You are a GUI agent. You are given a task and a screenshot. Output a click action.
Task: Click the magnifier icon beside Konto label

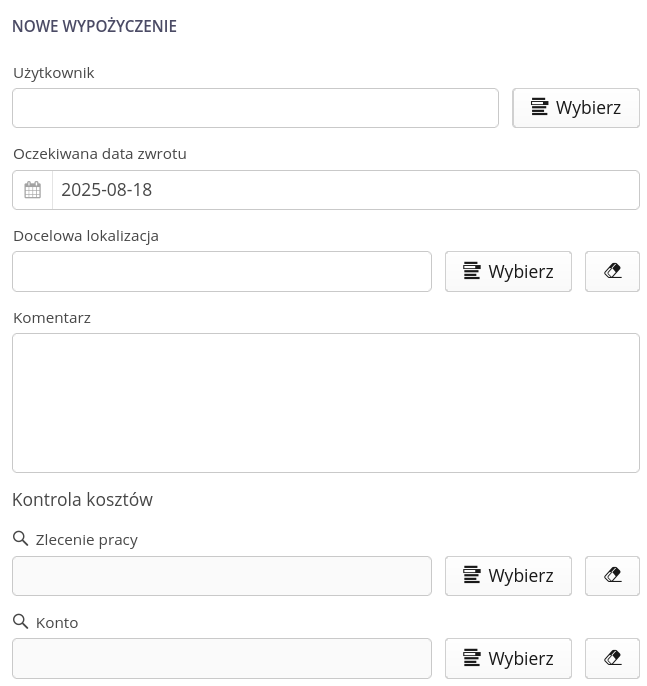pyautogui.click(x=20, y=622)
